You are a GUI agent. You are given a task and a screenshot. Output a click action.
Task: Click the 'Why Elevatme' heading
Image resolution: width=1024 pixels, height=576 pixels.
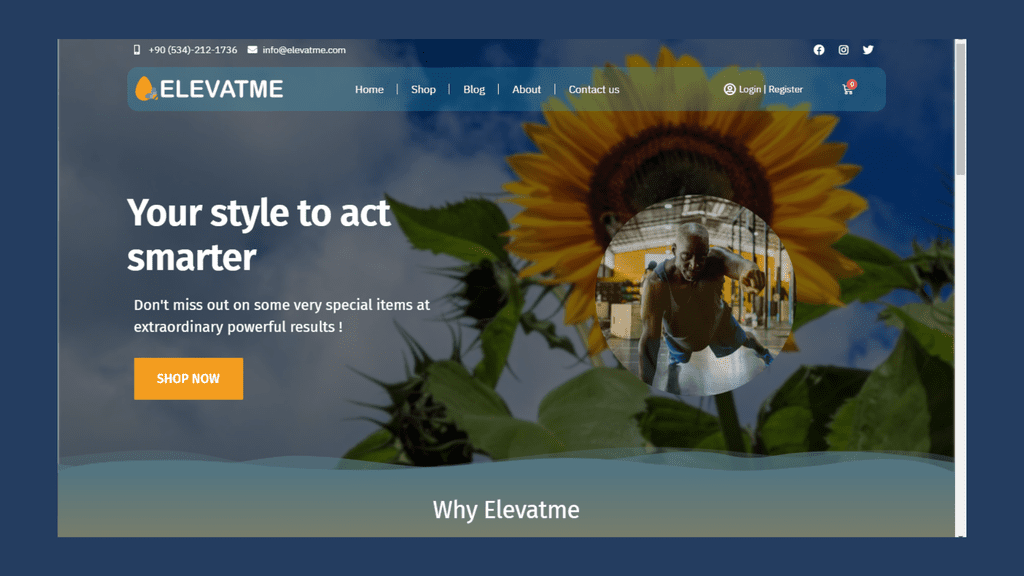pyautogui.click(x=506, y=510)
